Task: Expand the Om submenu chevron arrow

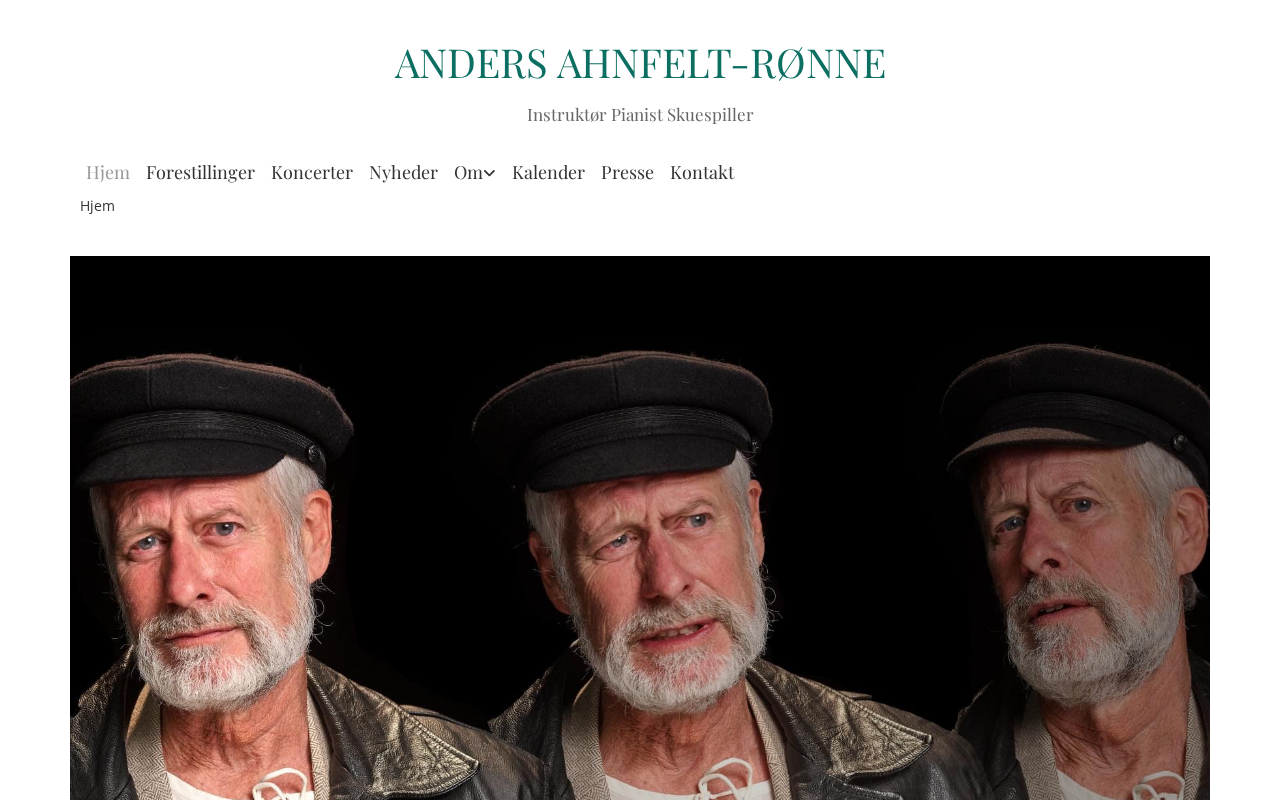Action: 489,174
